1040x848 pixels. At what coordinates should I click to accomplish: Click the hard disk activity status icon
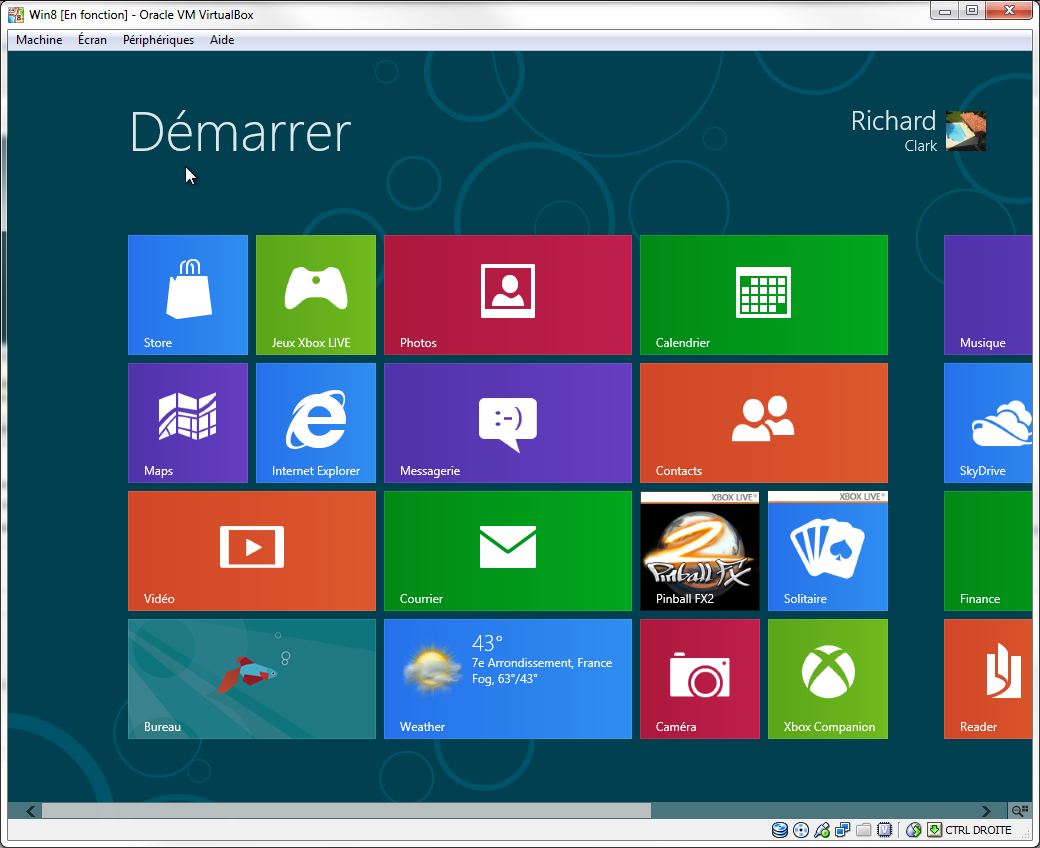pyautogui.click(x=780, y=830)
